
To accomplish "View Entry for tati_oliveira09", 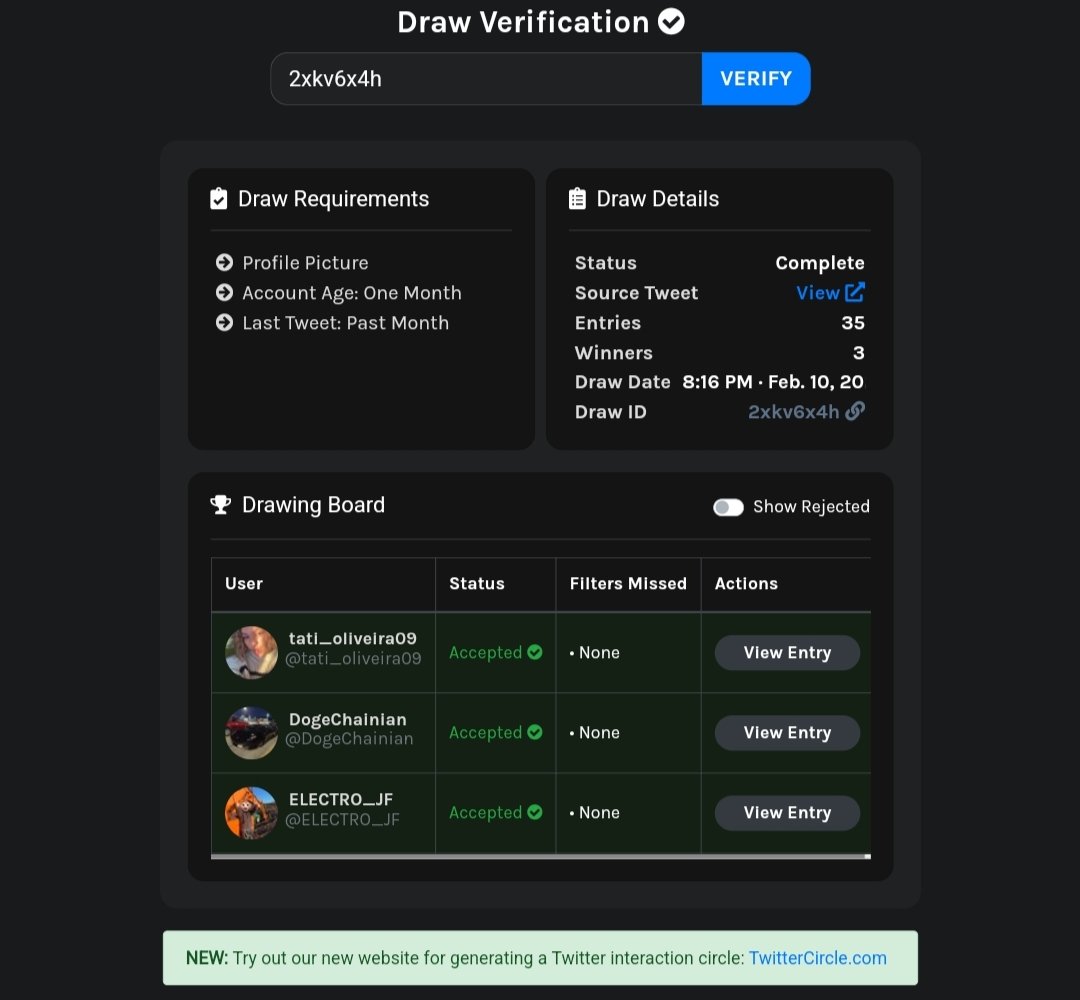I will coord(787,652).
